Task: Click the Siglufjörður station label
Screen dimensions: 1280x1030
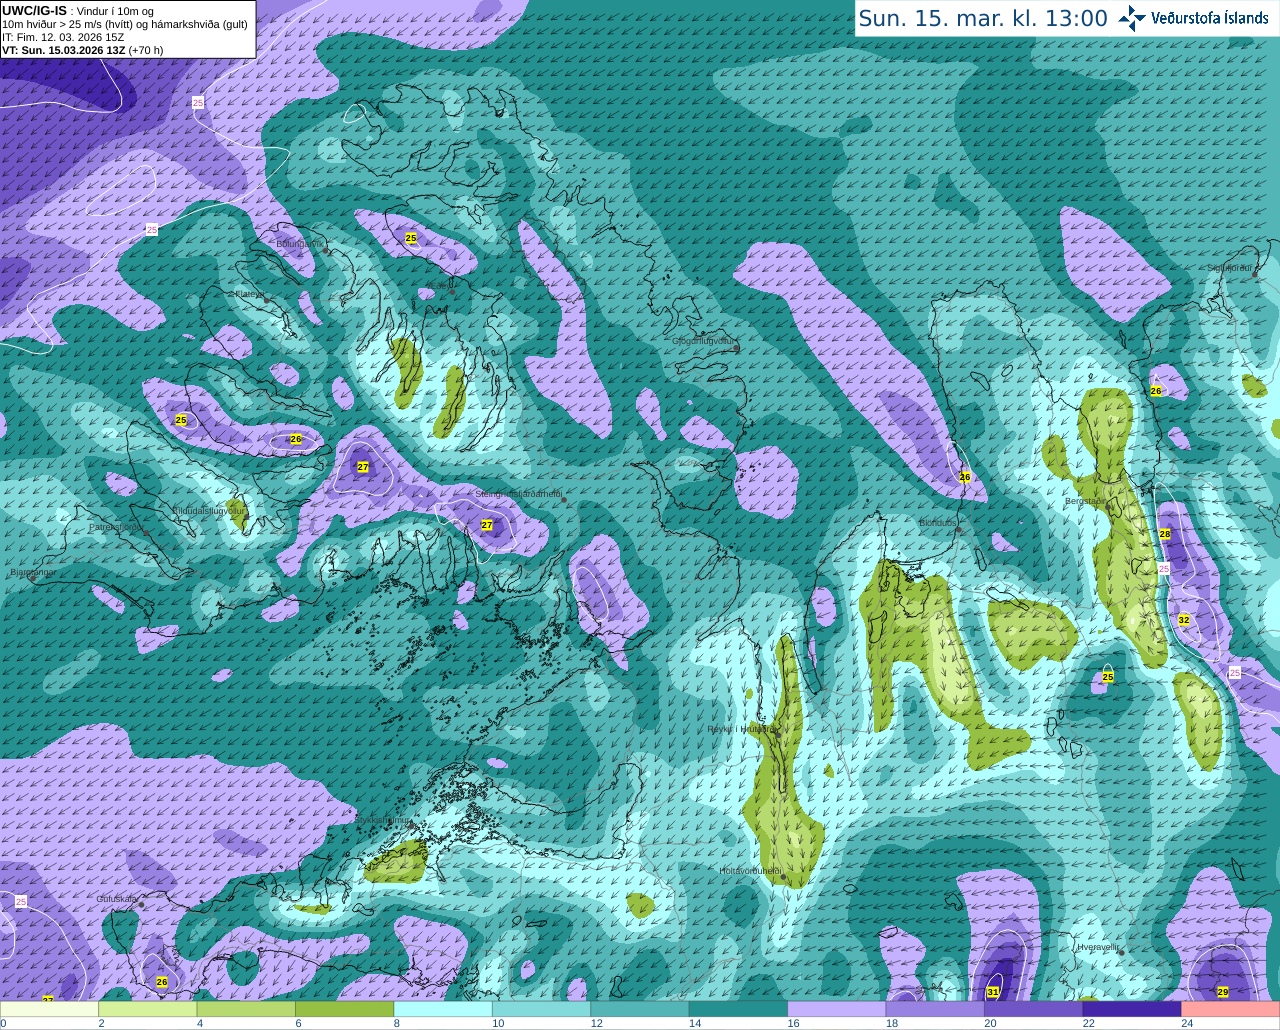Action: click(1229, 268)
